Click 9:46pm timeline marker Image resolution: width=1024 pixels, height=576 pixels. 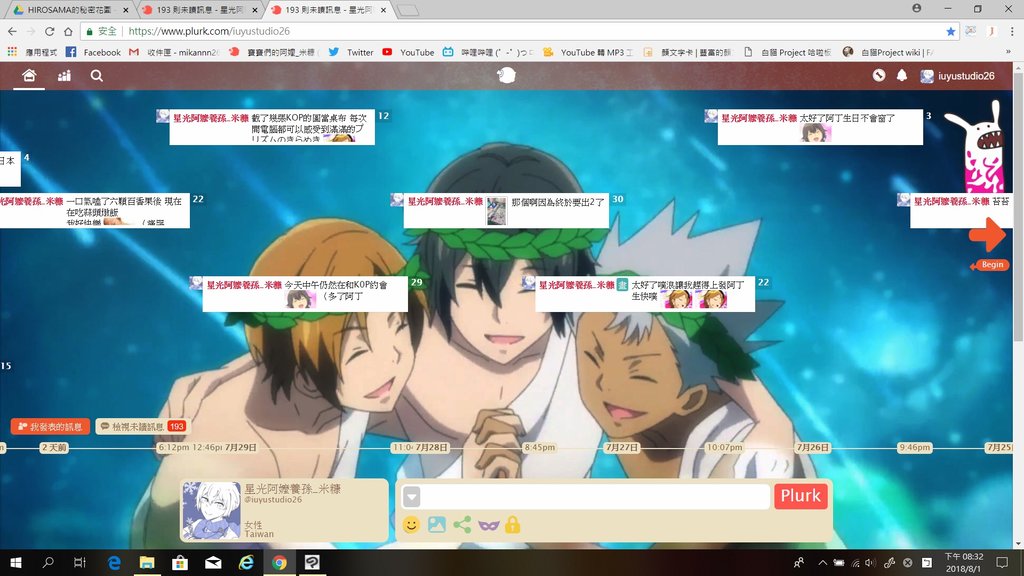[914, 447]
